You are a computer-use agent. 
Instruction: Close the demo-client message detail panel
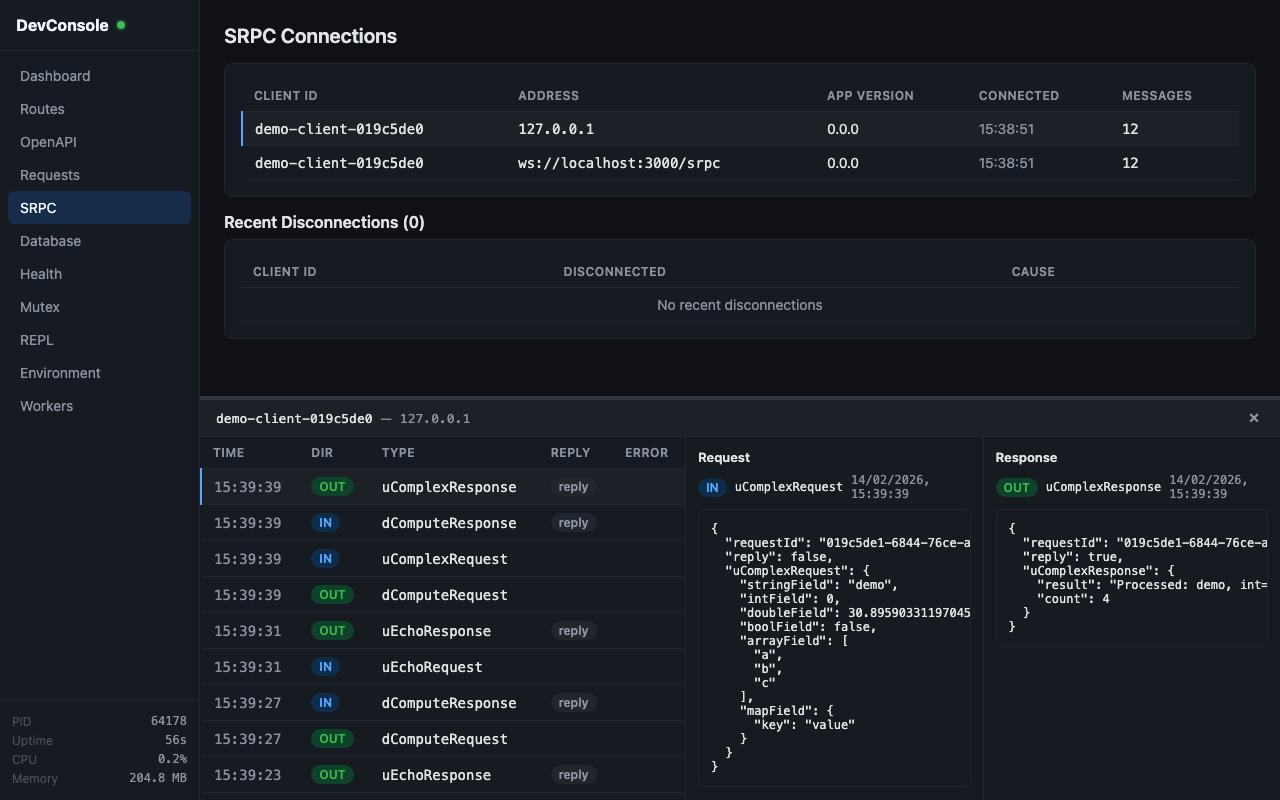[x=1254, y=418]
